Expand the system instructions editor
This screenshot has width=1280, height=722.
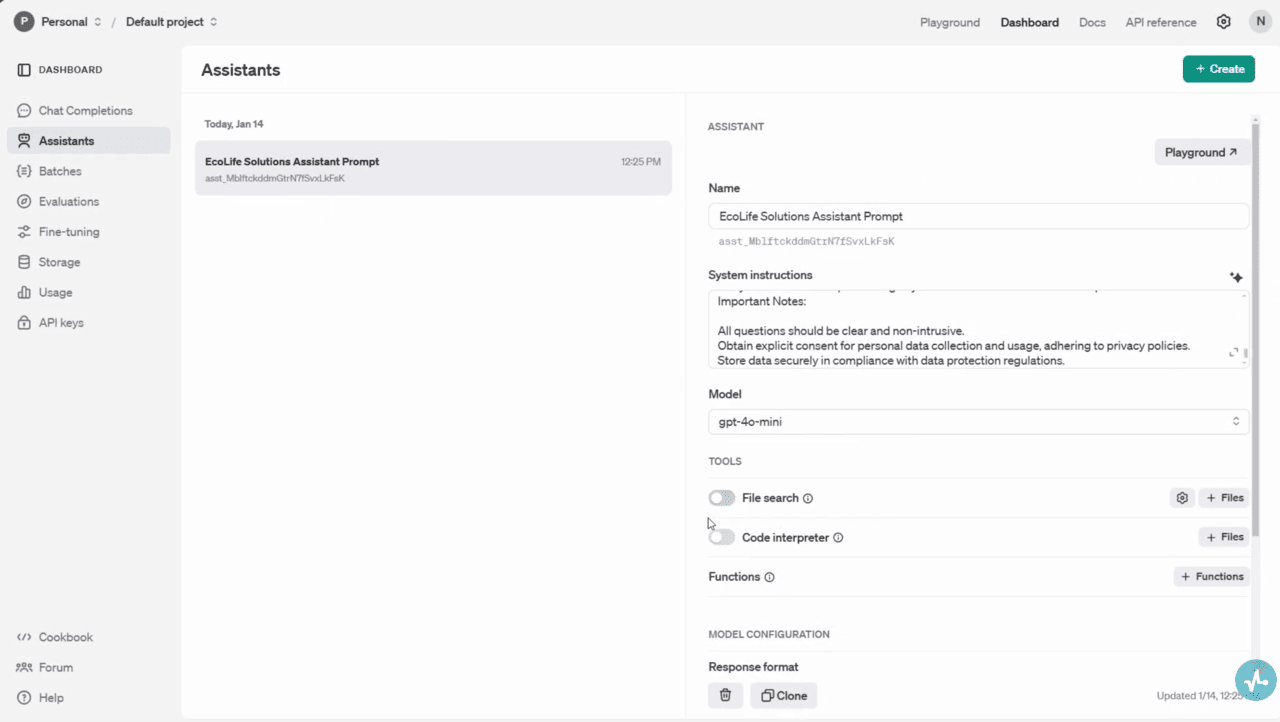pos(1234,353)
